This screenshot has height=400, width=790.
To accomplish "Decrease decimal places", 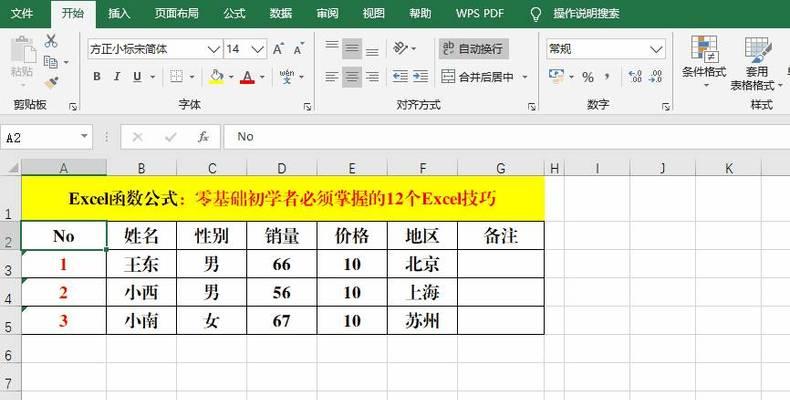I will (656, 77).
